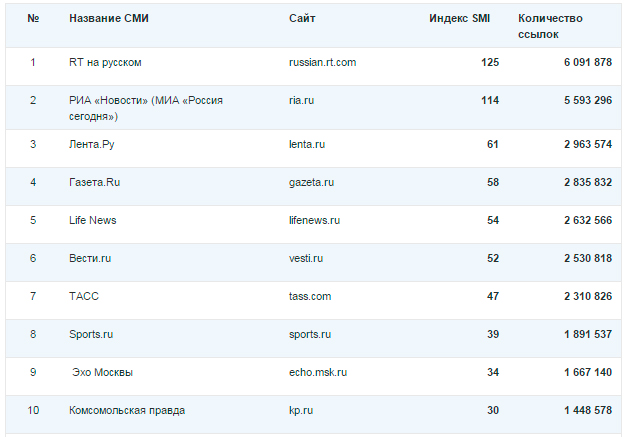Click the vesti.ru site link

coord(306,258)
